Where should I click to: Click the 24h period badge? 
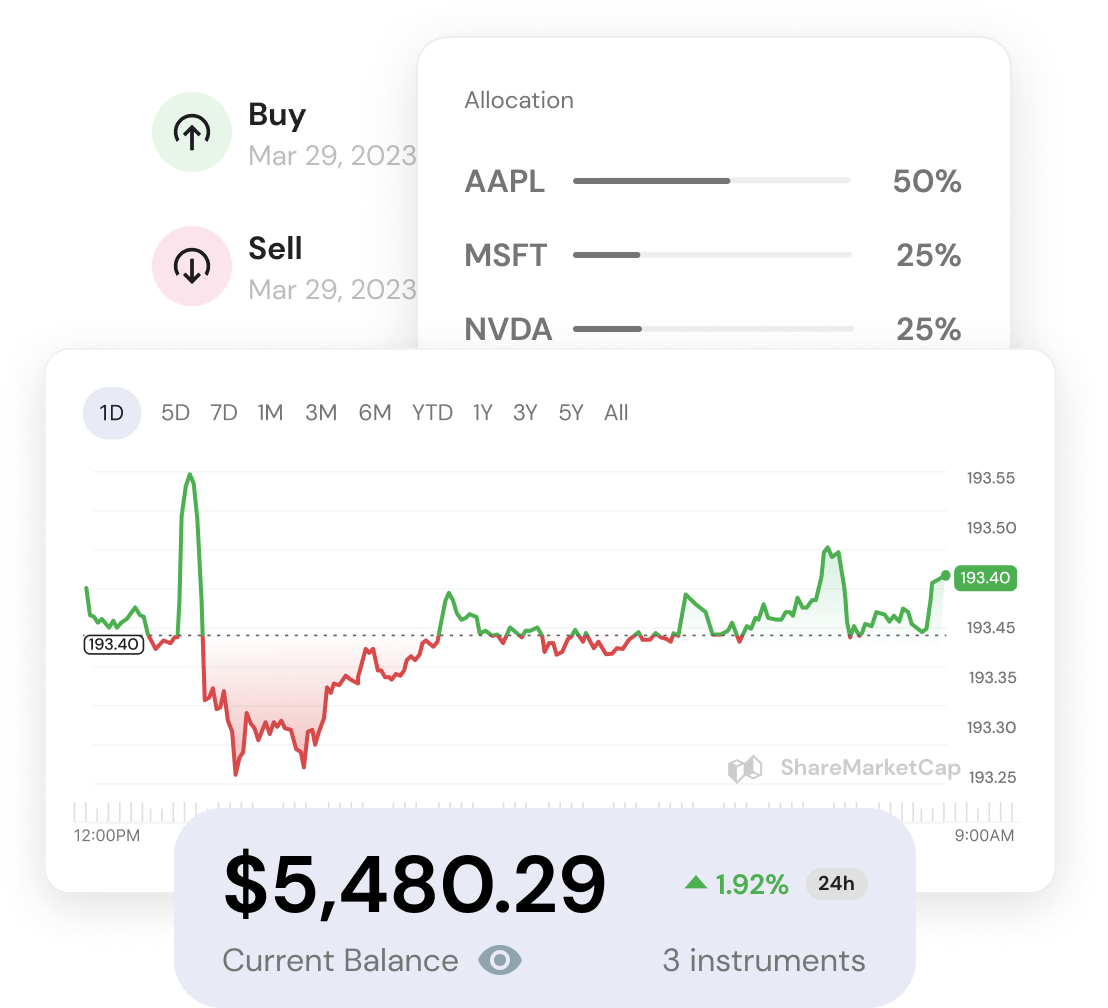pyautogui.click(x=836, y=884)
